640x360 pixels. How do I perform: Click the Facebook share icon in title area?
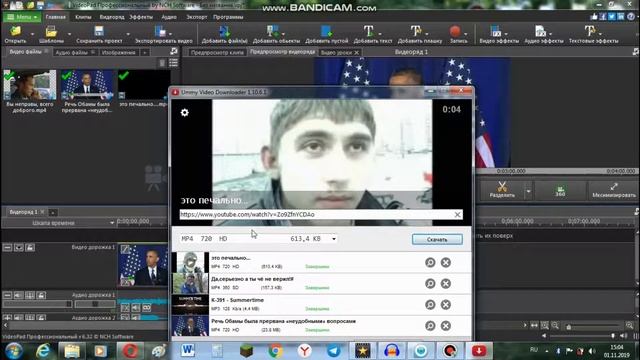pos(602,17)
